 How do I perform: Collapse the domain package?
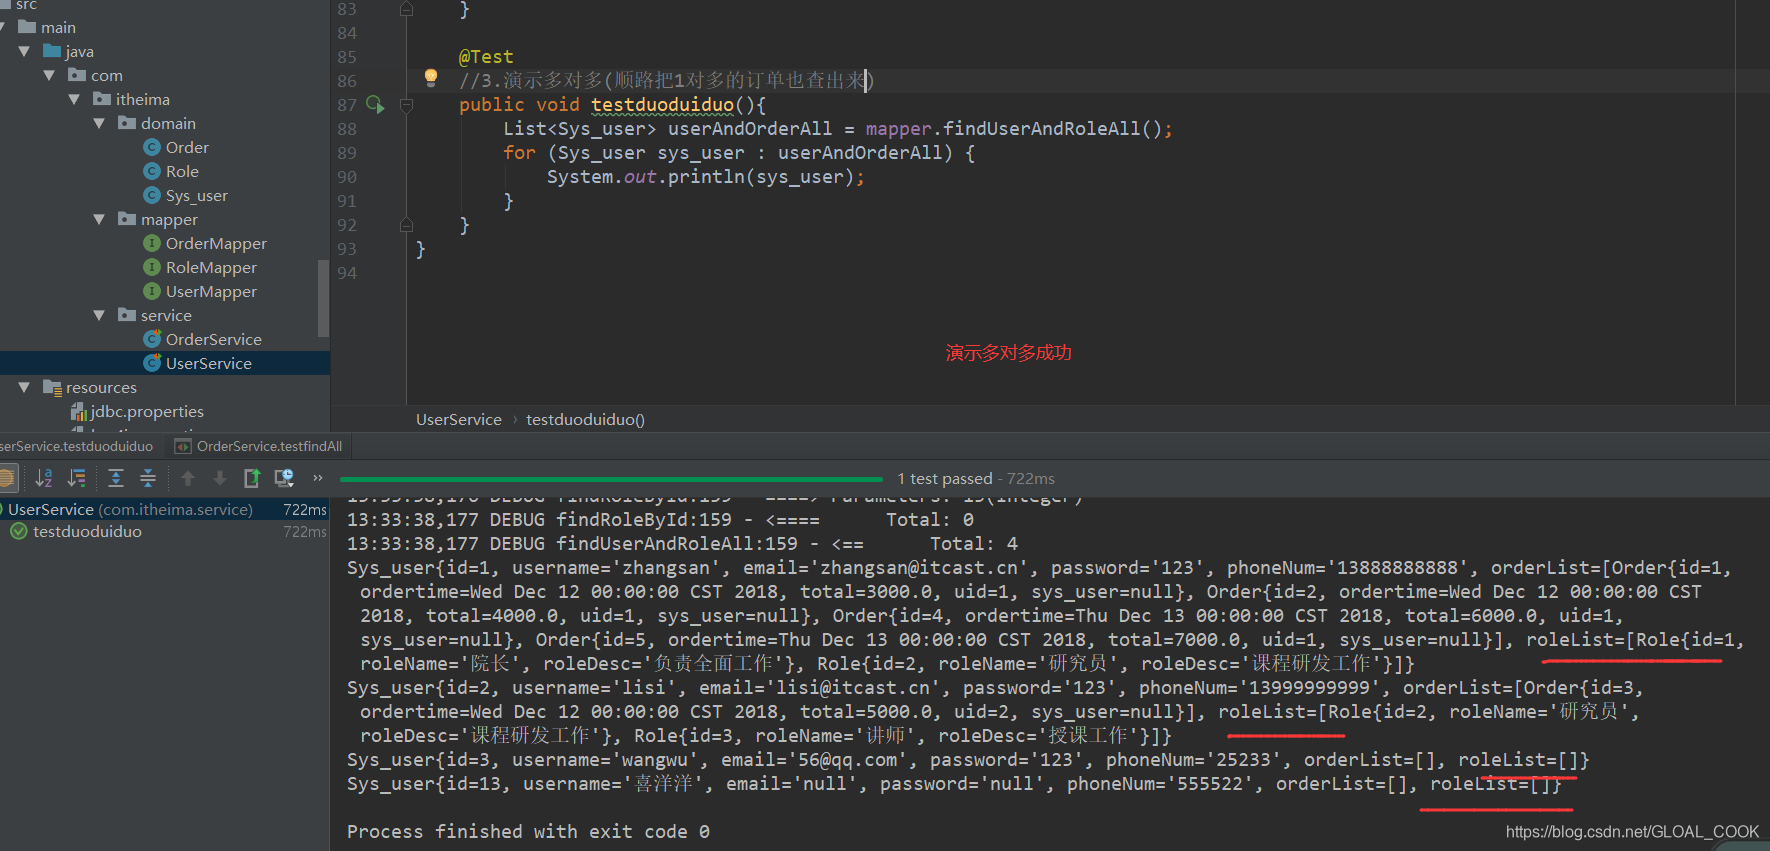click(x=99, y=123)
